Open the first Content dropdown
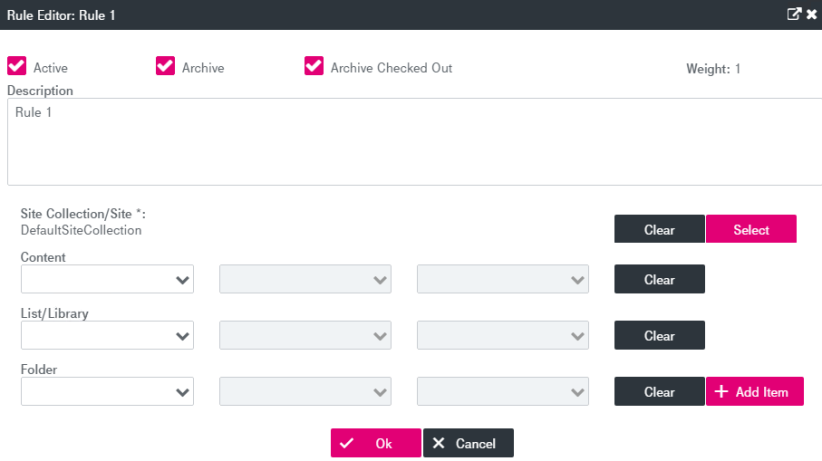Image resolution: width=822 pixels, height=461 pixels. [107, 280]
